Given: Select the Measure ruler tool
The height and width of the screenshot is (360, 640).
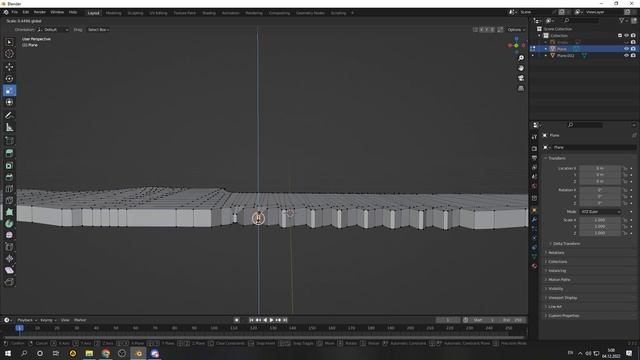Looking at the screenshot, I should coord(9,127).
